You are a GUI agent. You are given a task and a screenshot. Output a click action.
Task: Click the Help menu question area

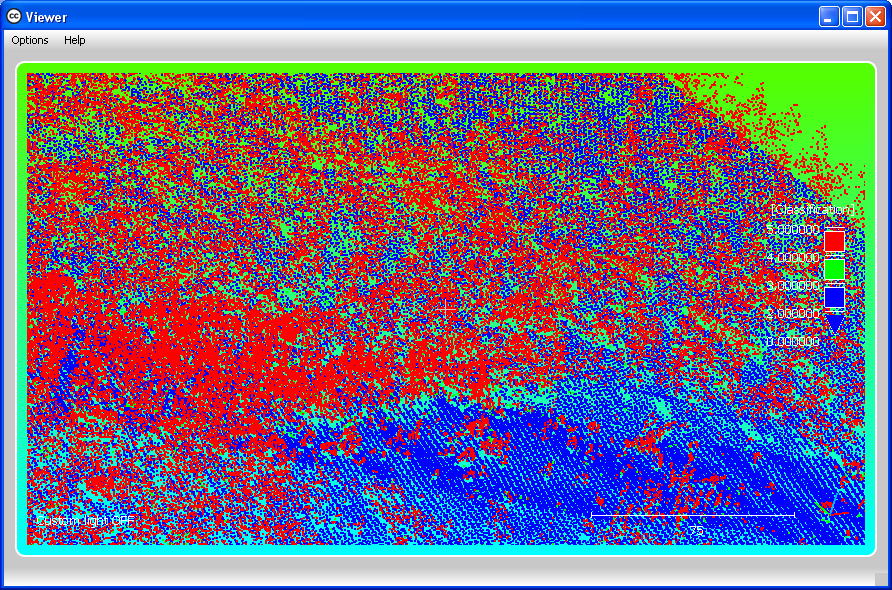[x=74, y=40]
